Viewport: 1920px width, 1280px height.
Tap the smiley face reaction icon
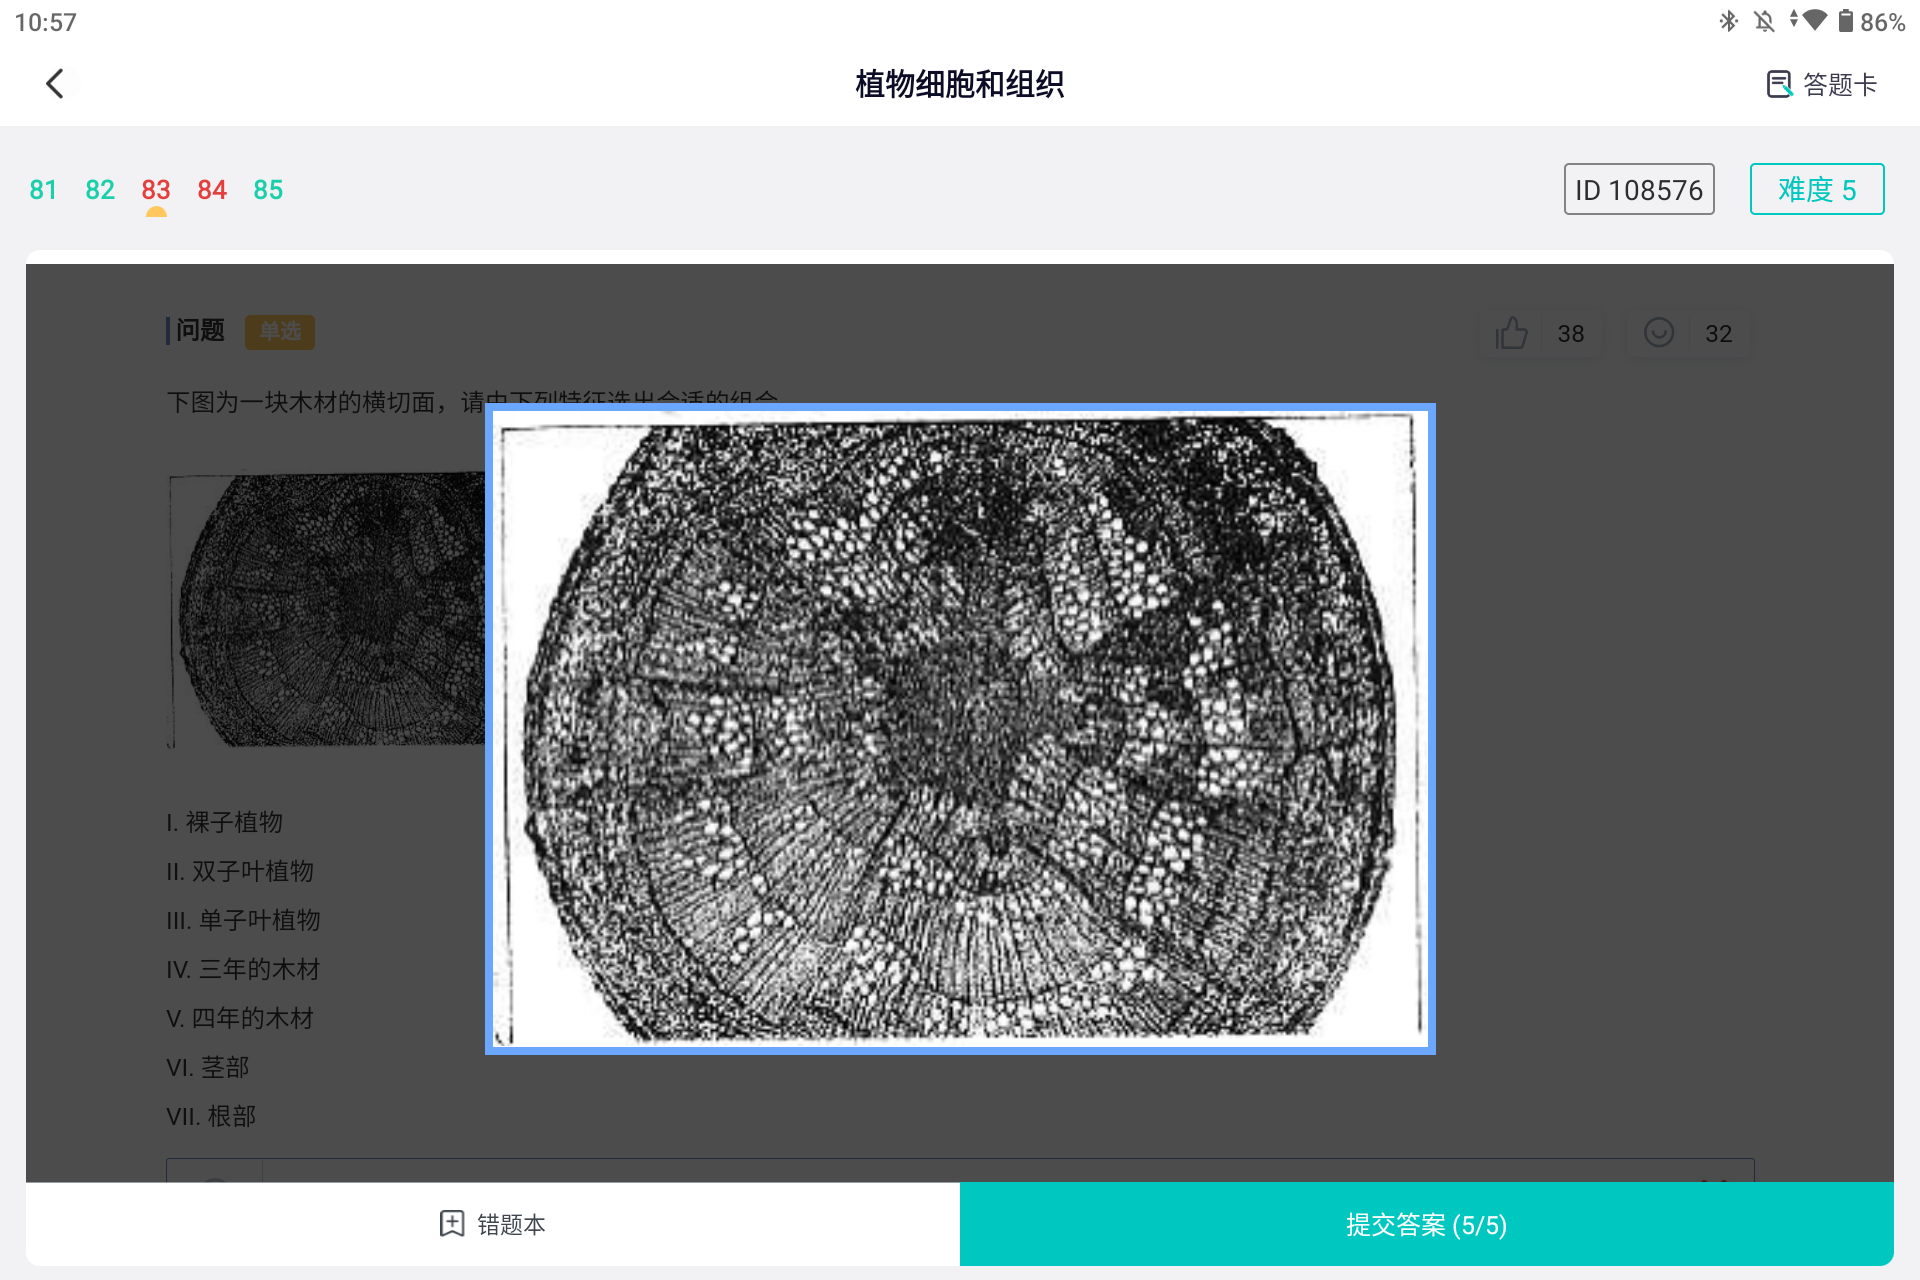[1659, 333]
